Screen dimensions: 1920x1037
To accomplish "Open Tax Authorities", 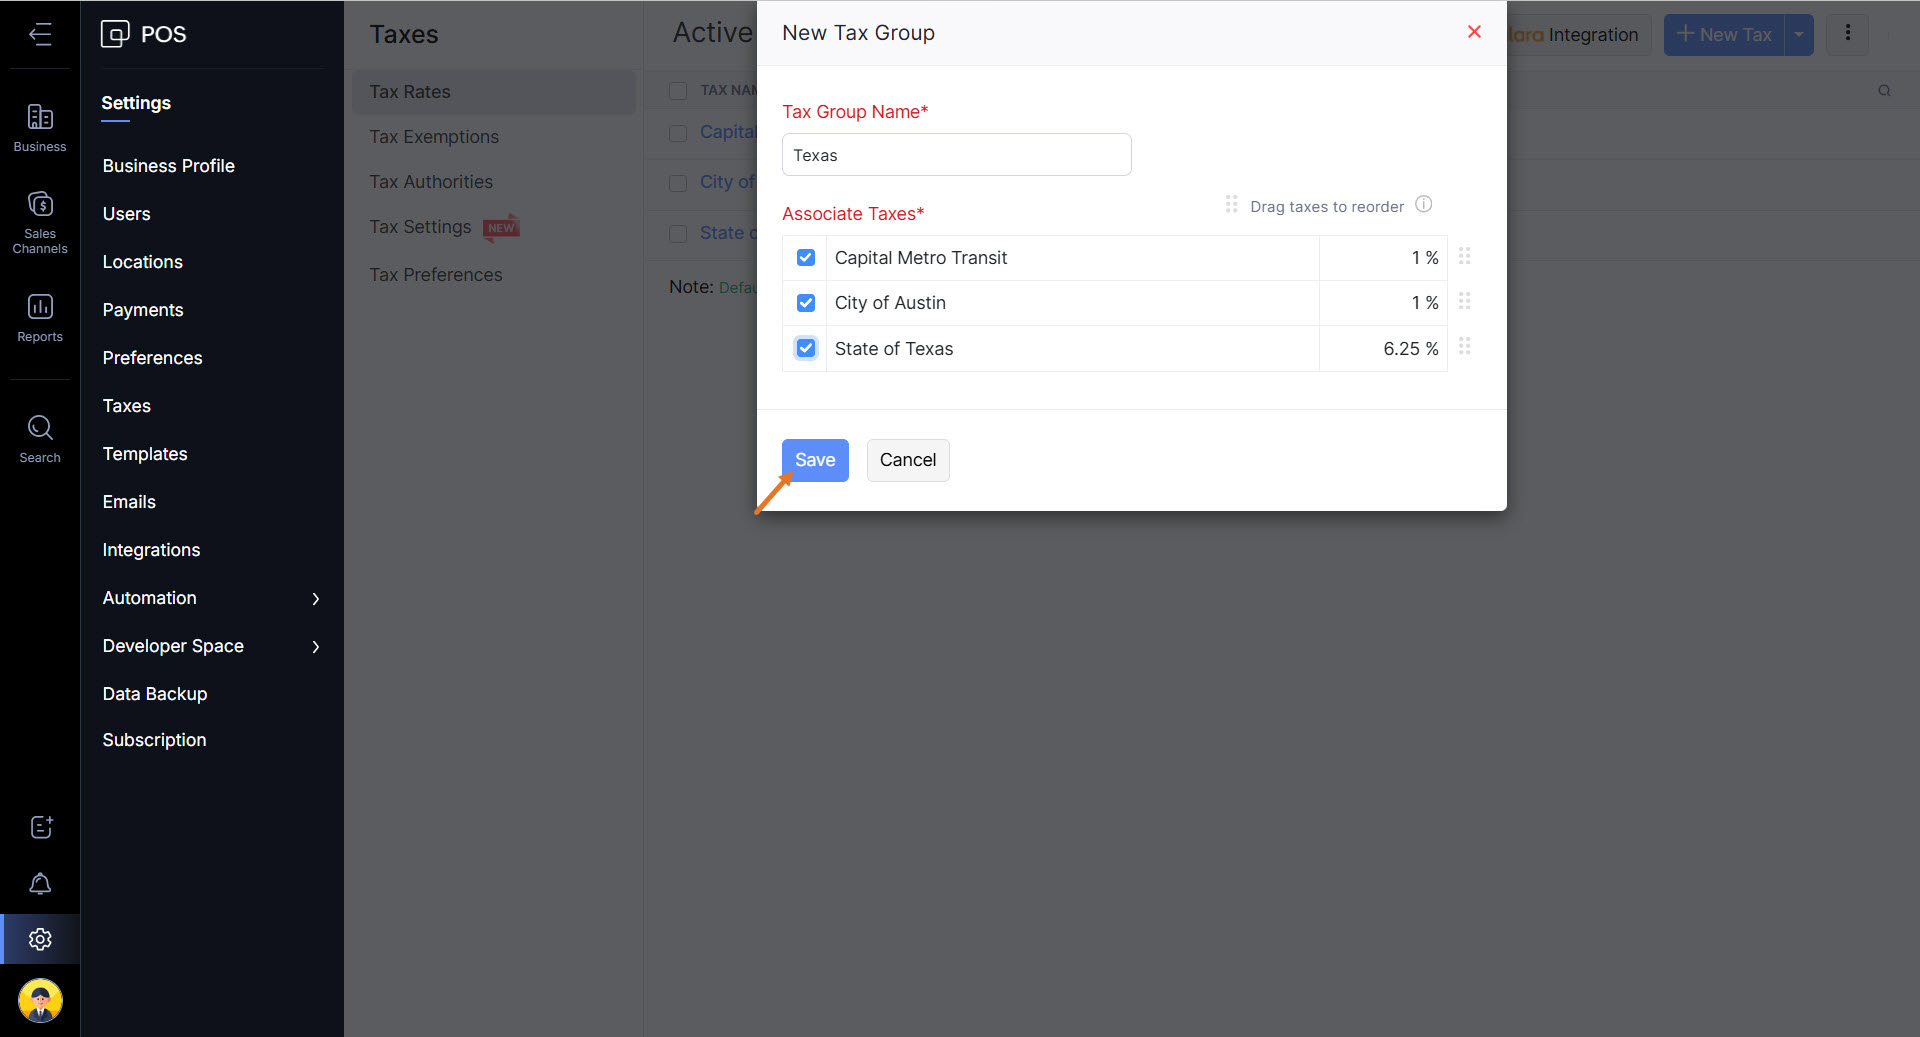I will pos(431,182).
